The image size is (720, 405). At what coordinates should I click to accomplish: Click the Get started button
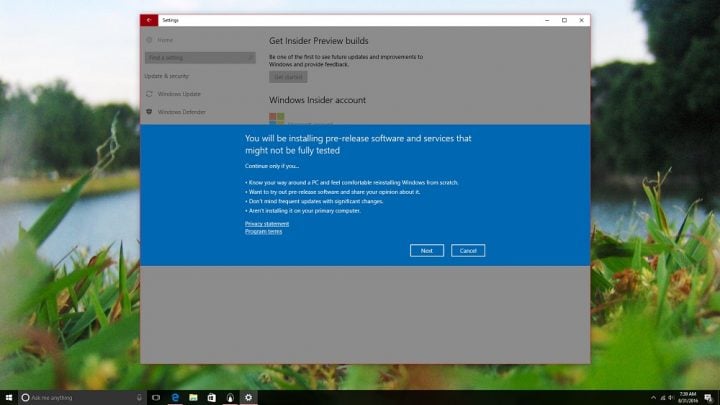pyautogui.click(x=288, y=77)
